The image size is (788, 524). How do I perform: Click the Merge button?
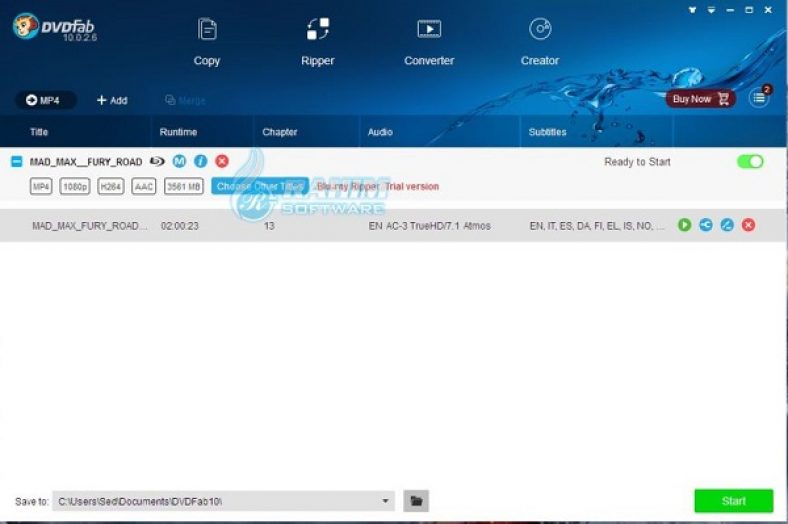click(185, 100)
